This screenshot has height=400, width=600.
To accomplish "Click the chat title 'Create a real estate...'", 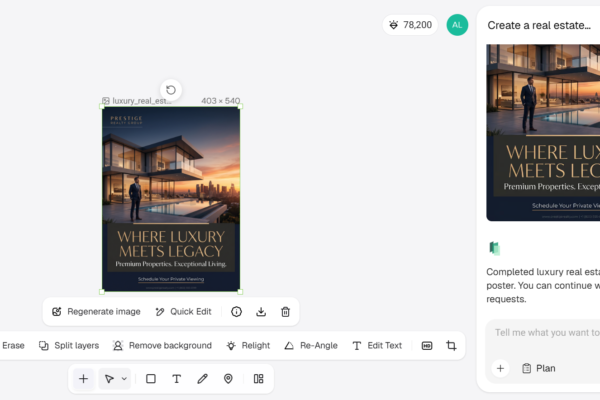I will tap(539, 25).
